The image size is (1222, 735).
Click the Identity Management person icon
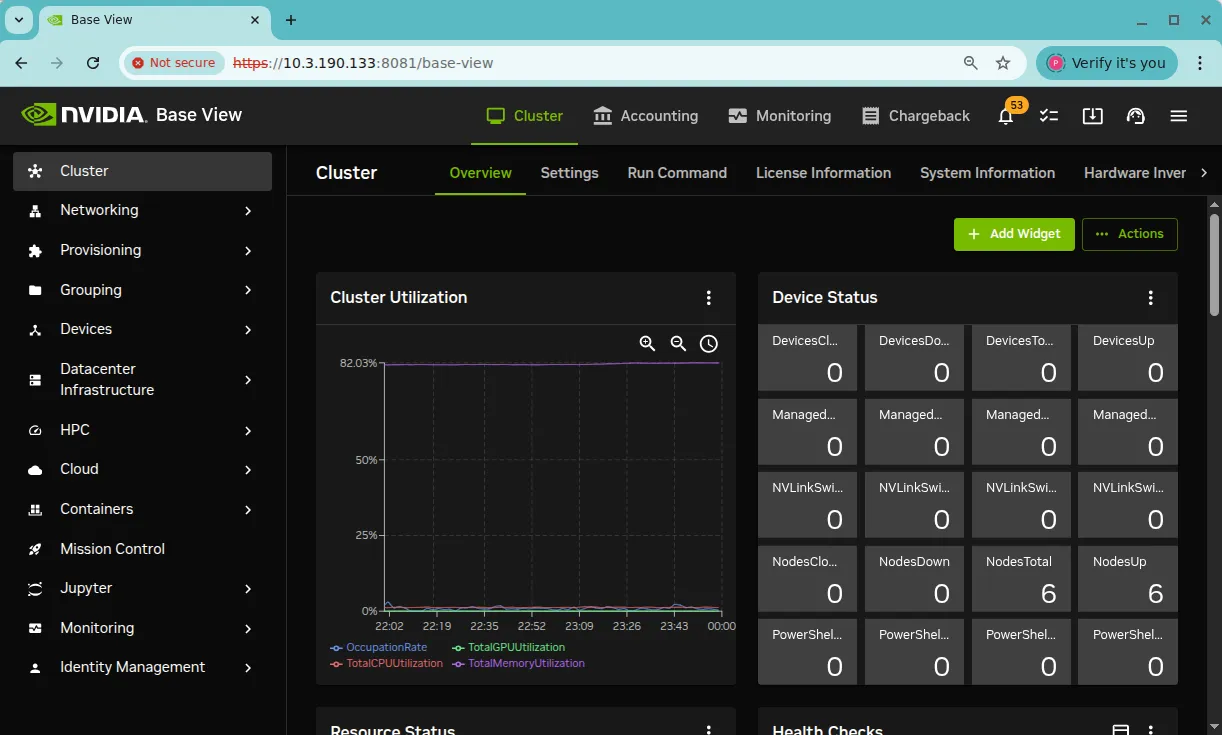[x=36, y=668]
